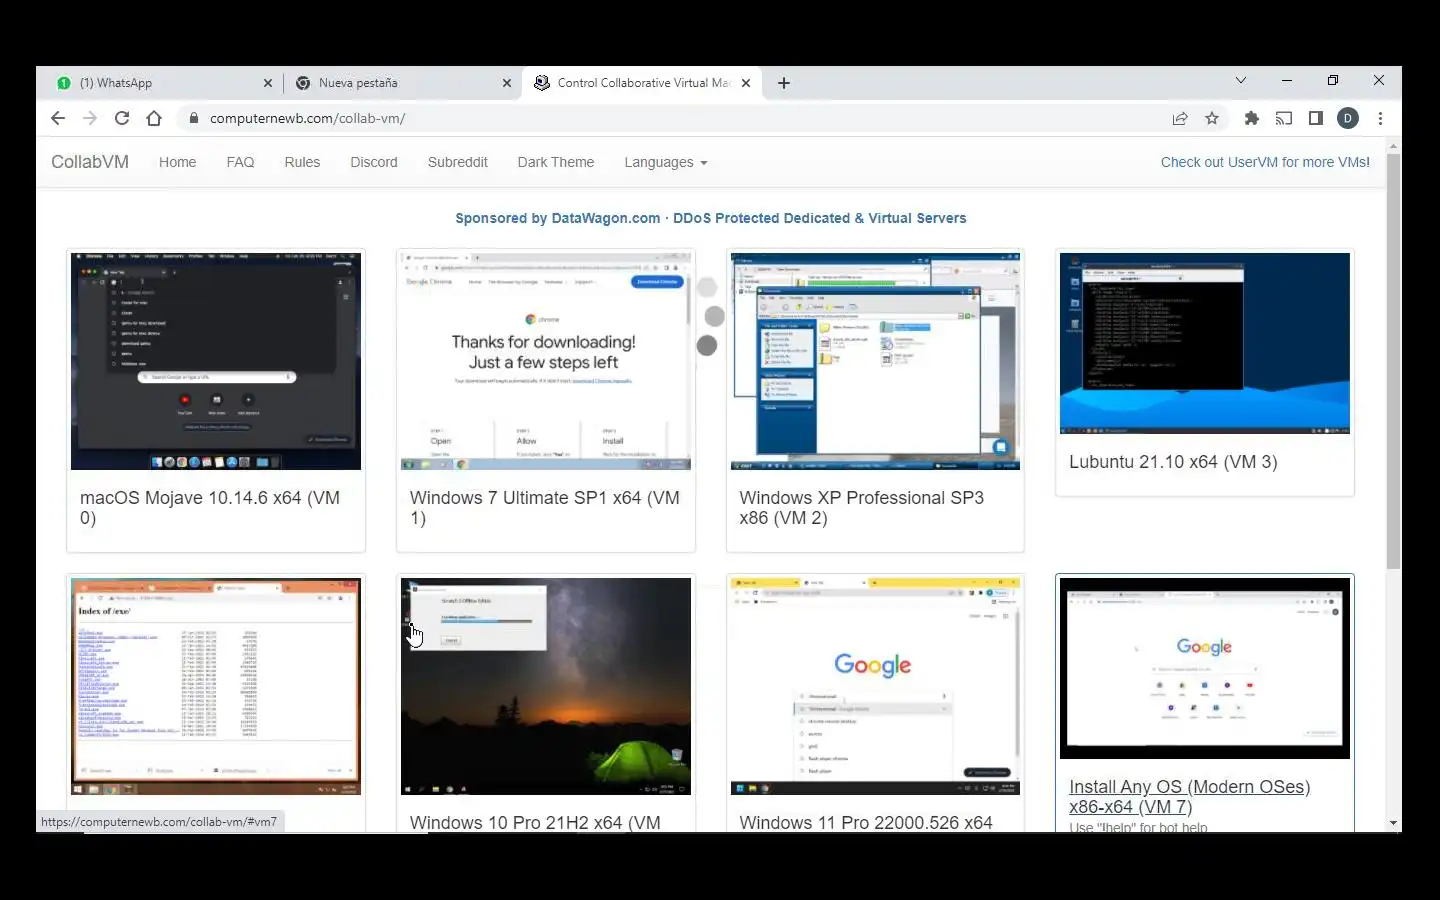Switch to the WhatsApp tab
This screenshot has height=900, width=1440.
pos(160,83)
